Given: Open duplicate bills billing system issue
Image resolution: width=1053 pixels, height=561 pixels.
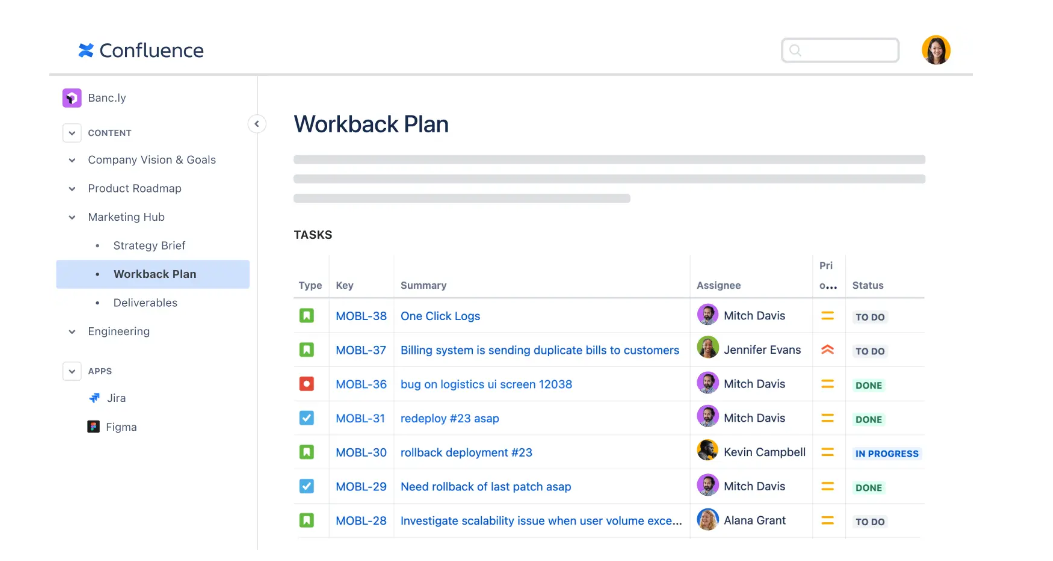Looking at the screenshot, I should 540,350.
